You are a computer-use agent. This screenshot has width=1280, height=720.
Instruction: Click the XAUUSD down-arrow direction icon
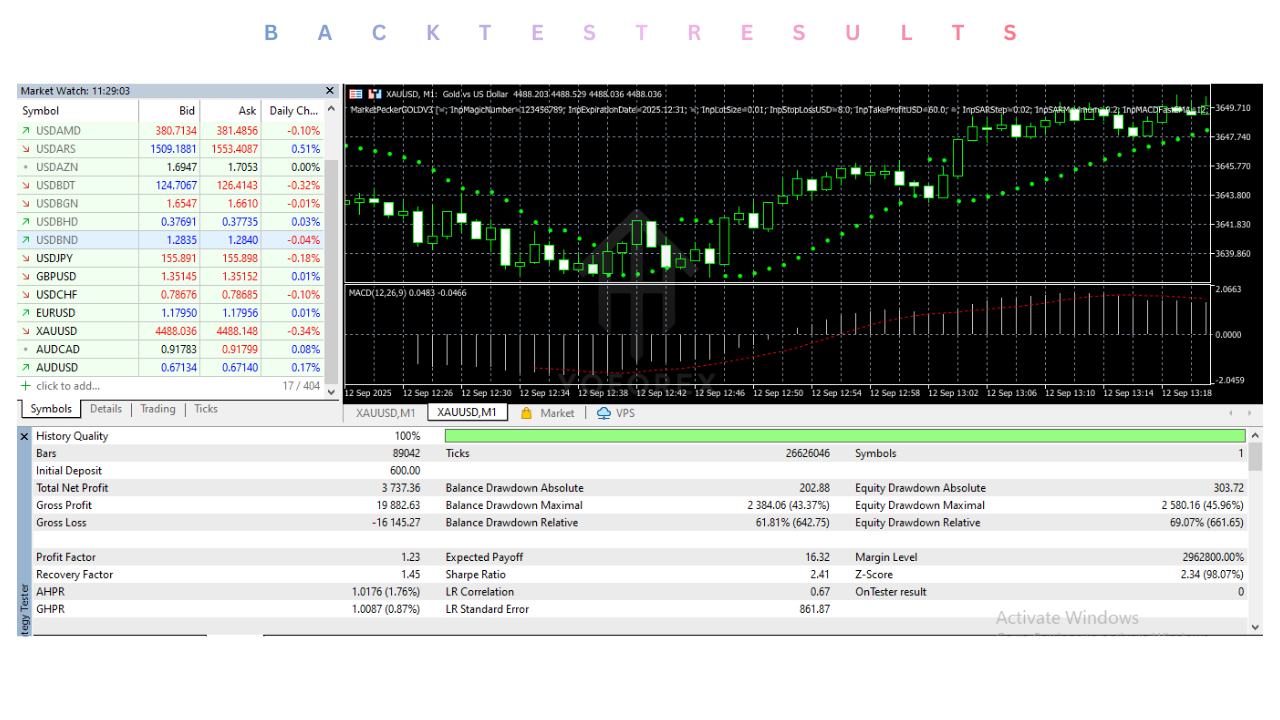[x=25, y=331]
